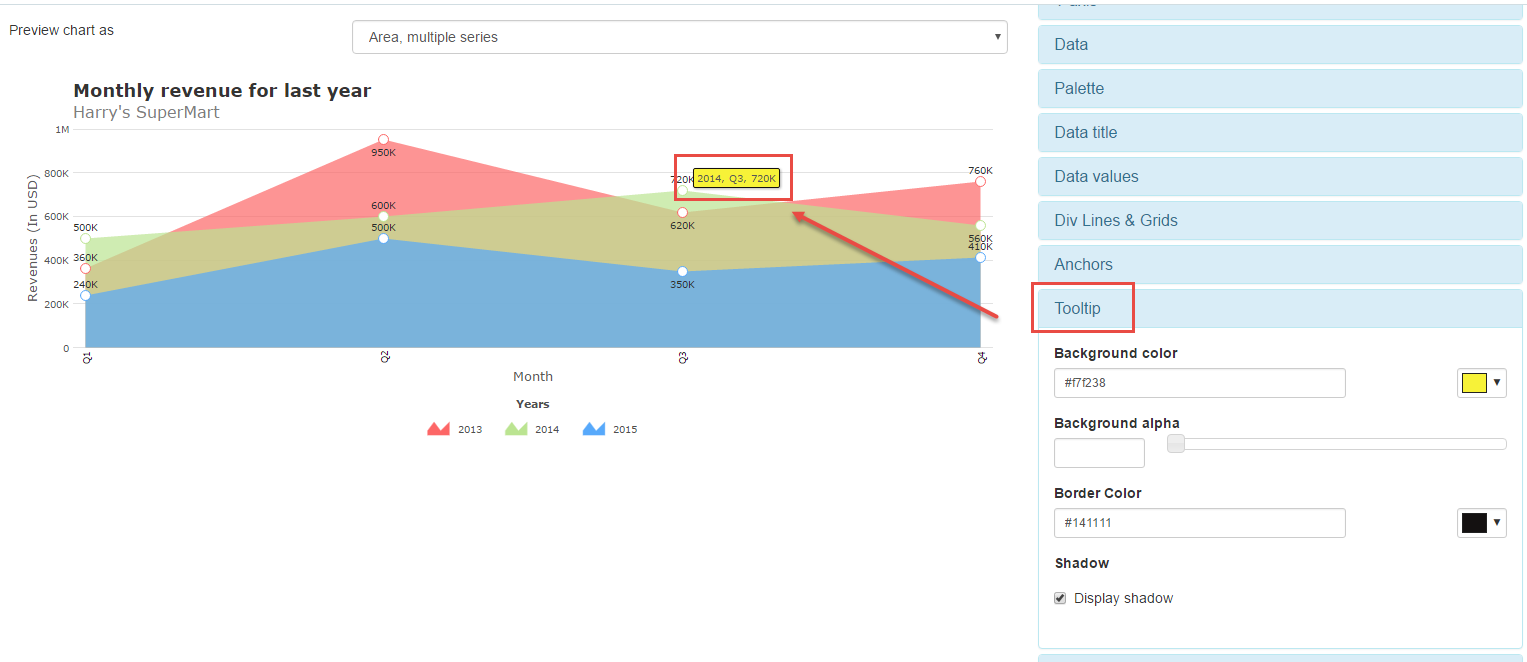Open the border color picker dropdown

click(x=1481, y=523)
